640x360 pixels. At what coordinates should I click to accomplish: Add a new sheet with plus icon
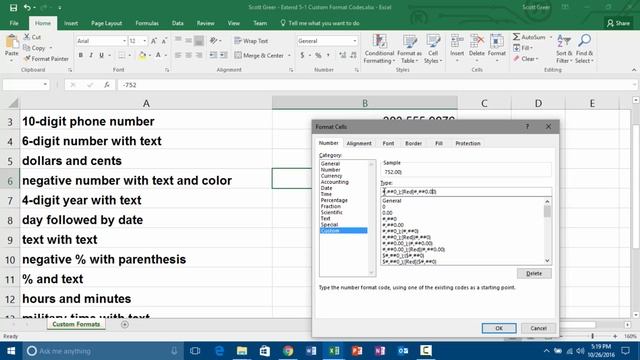coord(125,324)
